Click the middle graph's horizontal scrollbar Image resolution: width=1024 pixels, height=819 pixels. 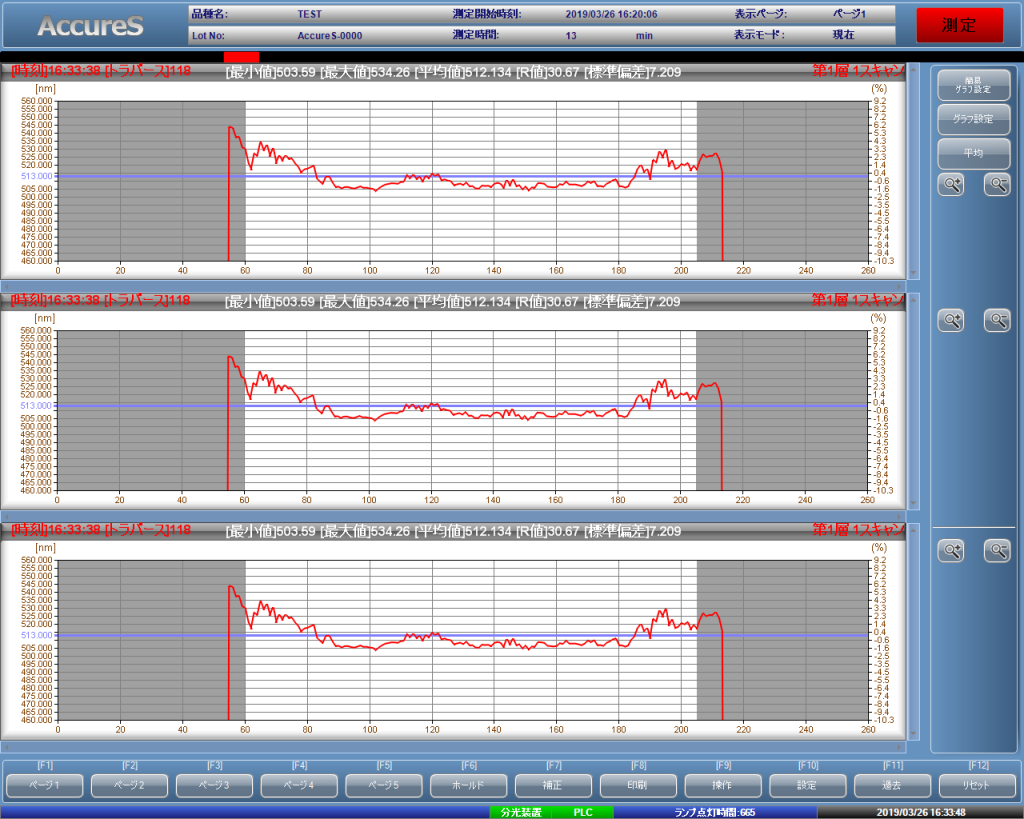click(x=453, y=516)
